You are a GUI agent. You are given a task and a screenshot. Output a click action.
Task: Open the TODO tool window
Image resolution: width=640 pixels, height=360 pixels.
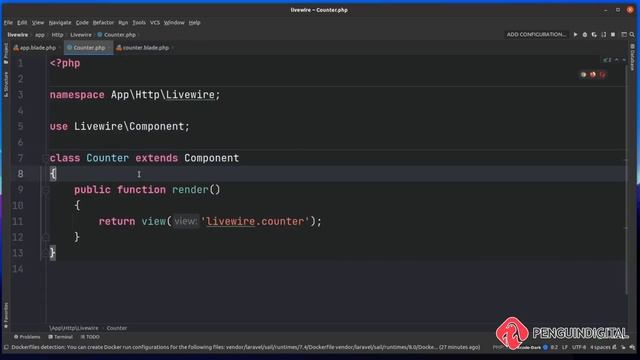tap(90, 337)
